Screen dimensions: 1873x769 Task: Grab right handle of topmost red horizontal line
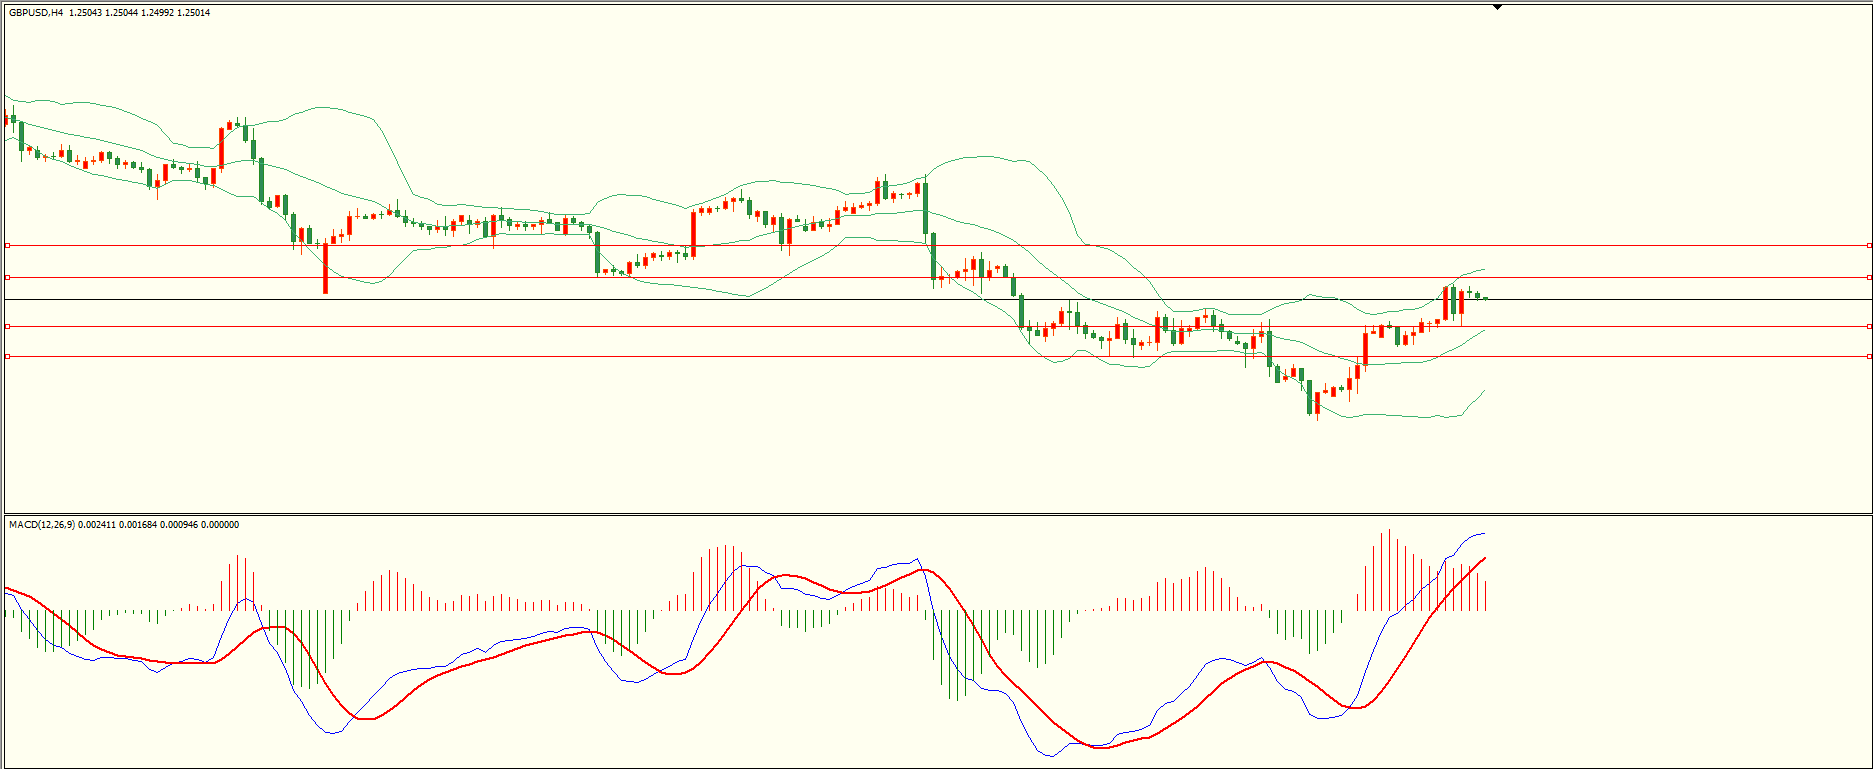coord(1869,245)
